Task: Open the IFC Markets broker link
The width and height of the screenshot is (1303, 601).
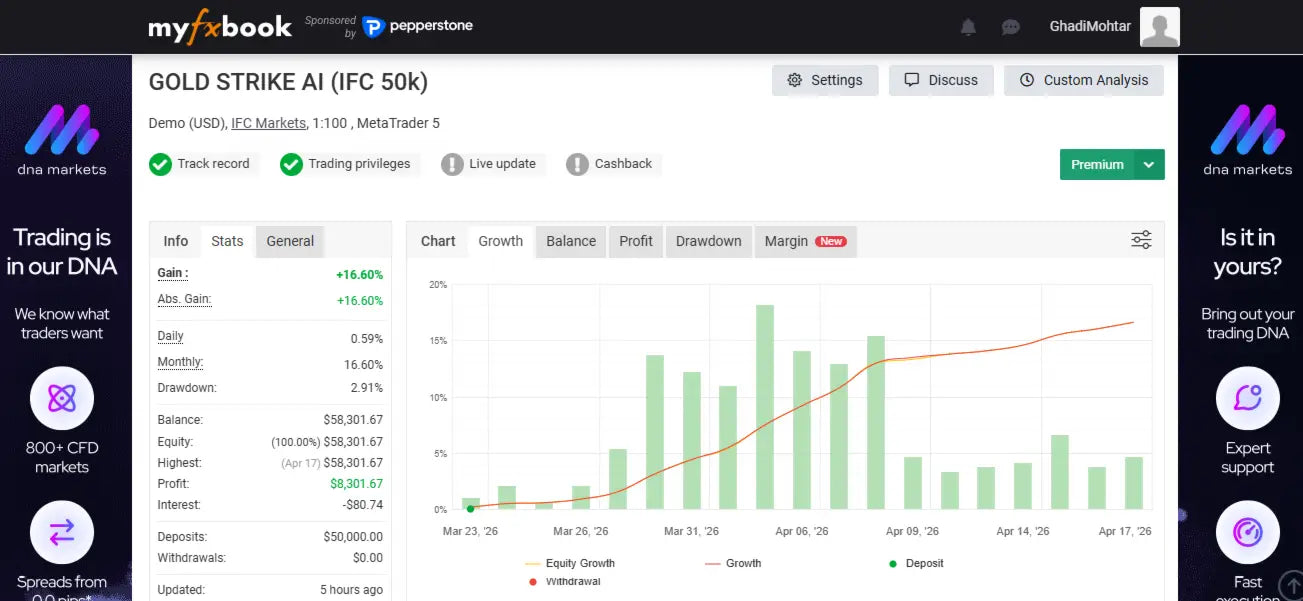Action: coord(268,123)
